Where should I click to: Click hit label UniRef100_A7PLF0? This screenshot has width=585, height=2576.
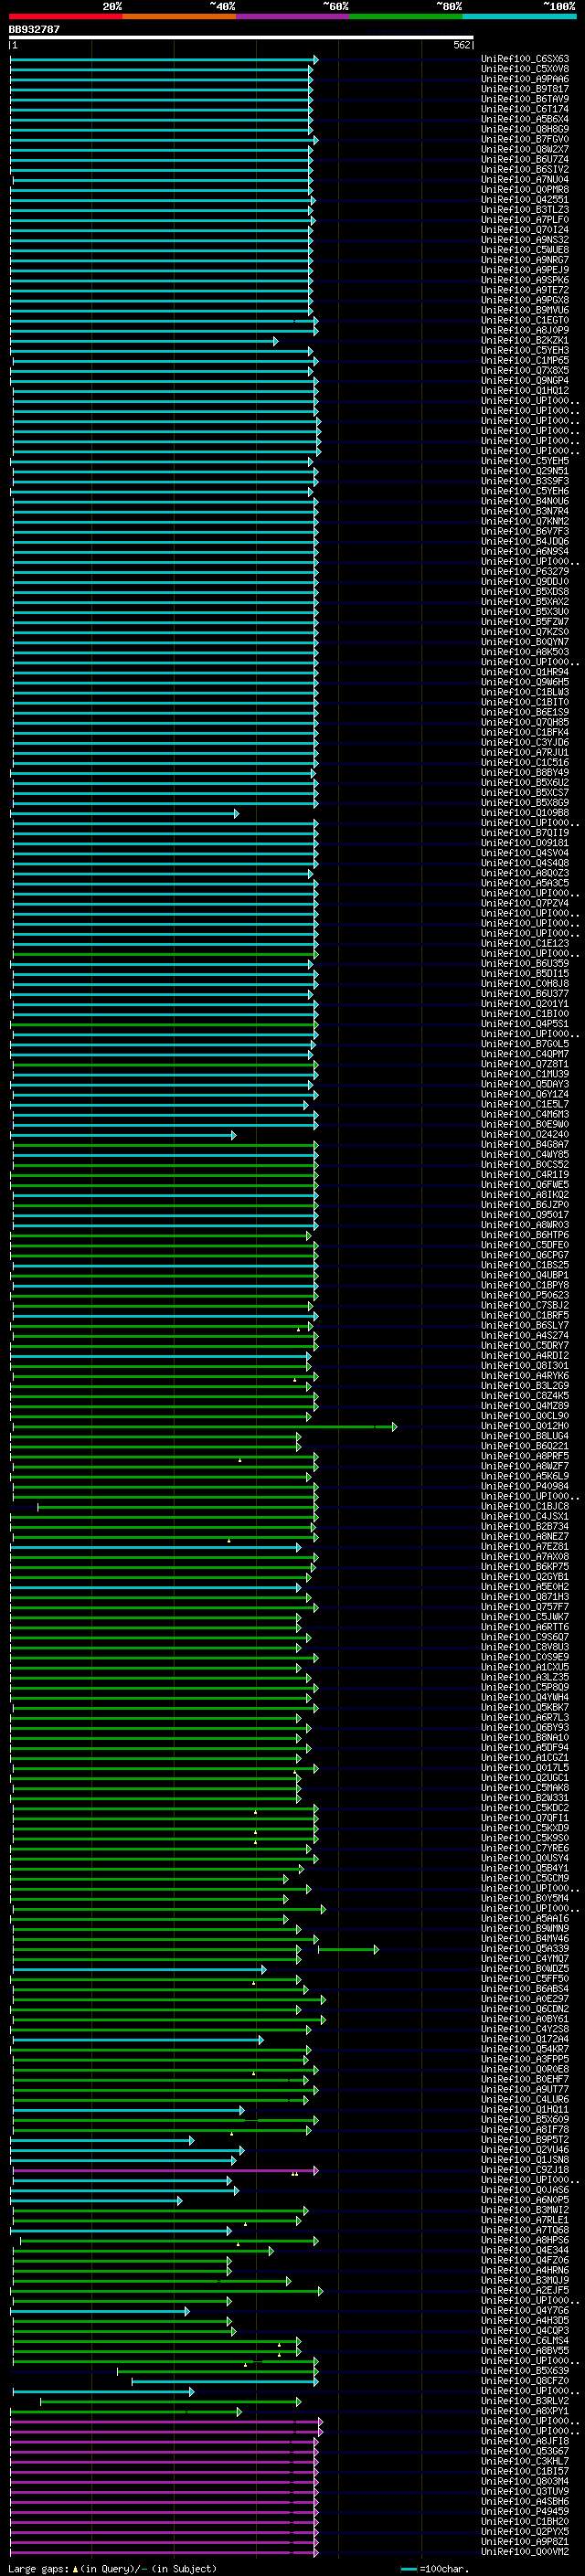click(525, 220)
